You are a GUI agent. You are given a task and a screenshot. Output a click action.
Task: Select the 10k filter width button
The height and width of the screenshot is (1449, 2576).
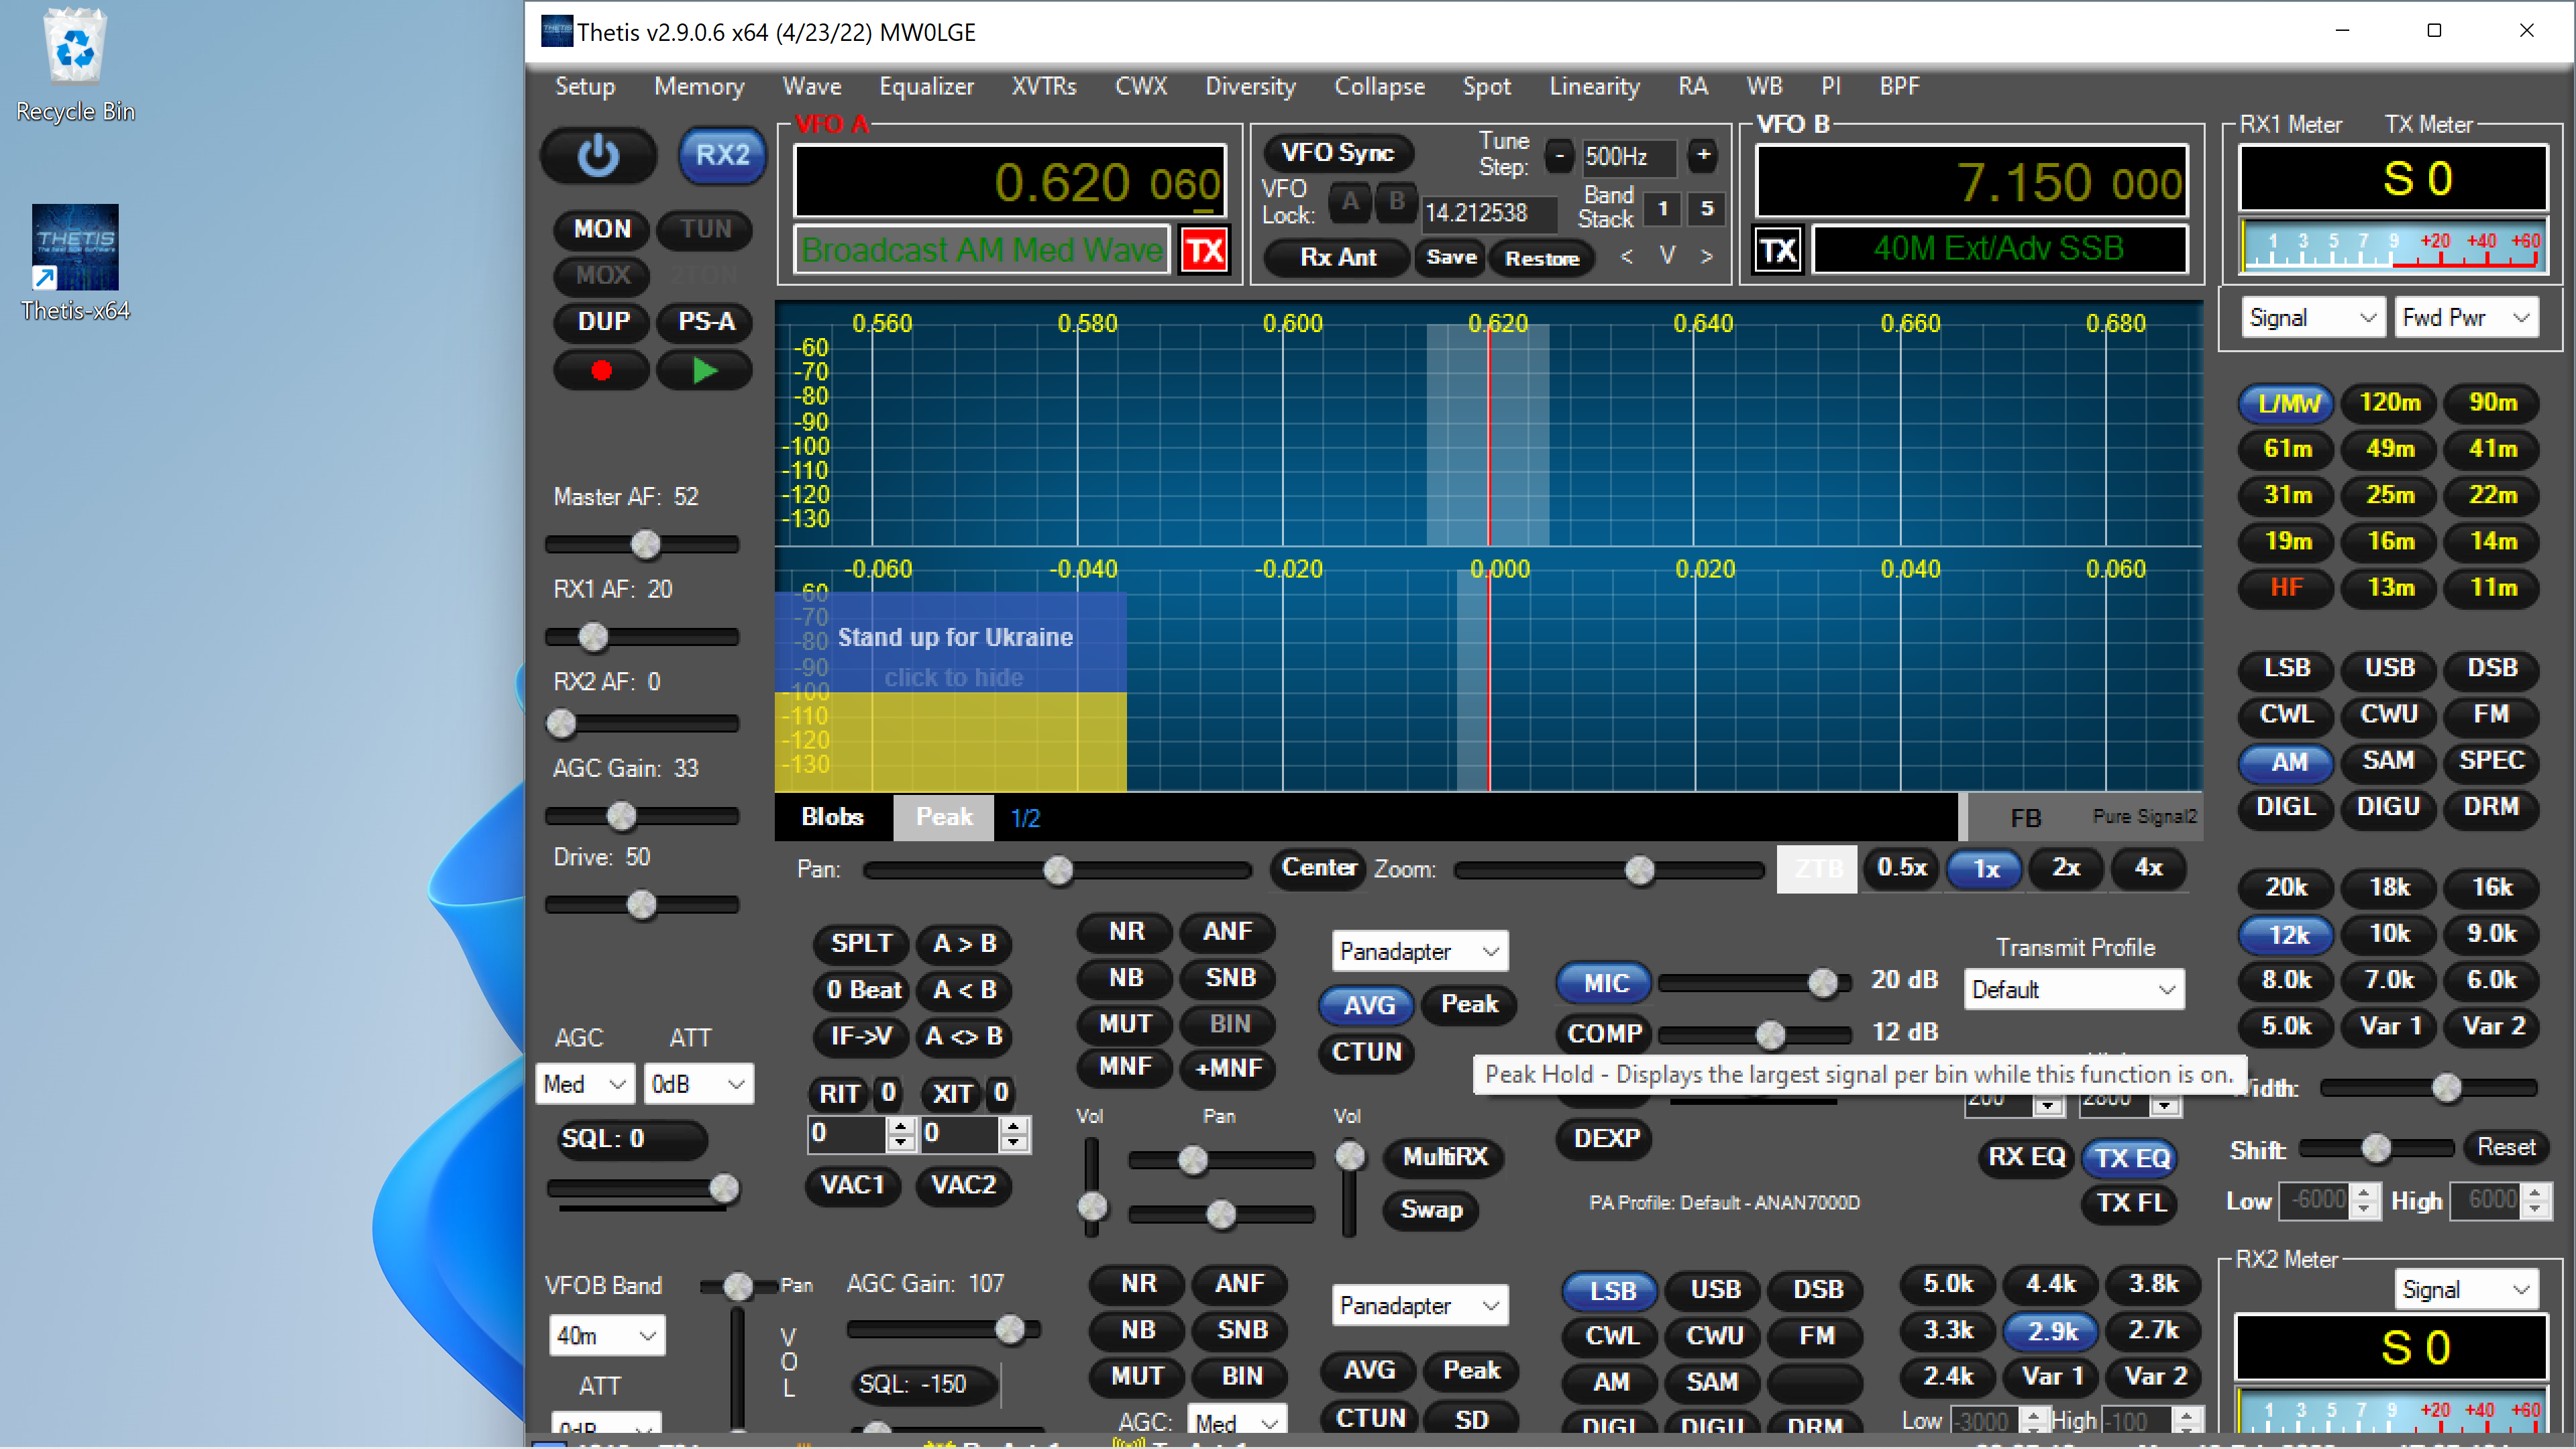coord(2389,934)
